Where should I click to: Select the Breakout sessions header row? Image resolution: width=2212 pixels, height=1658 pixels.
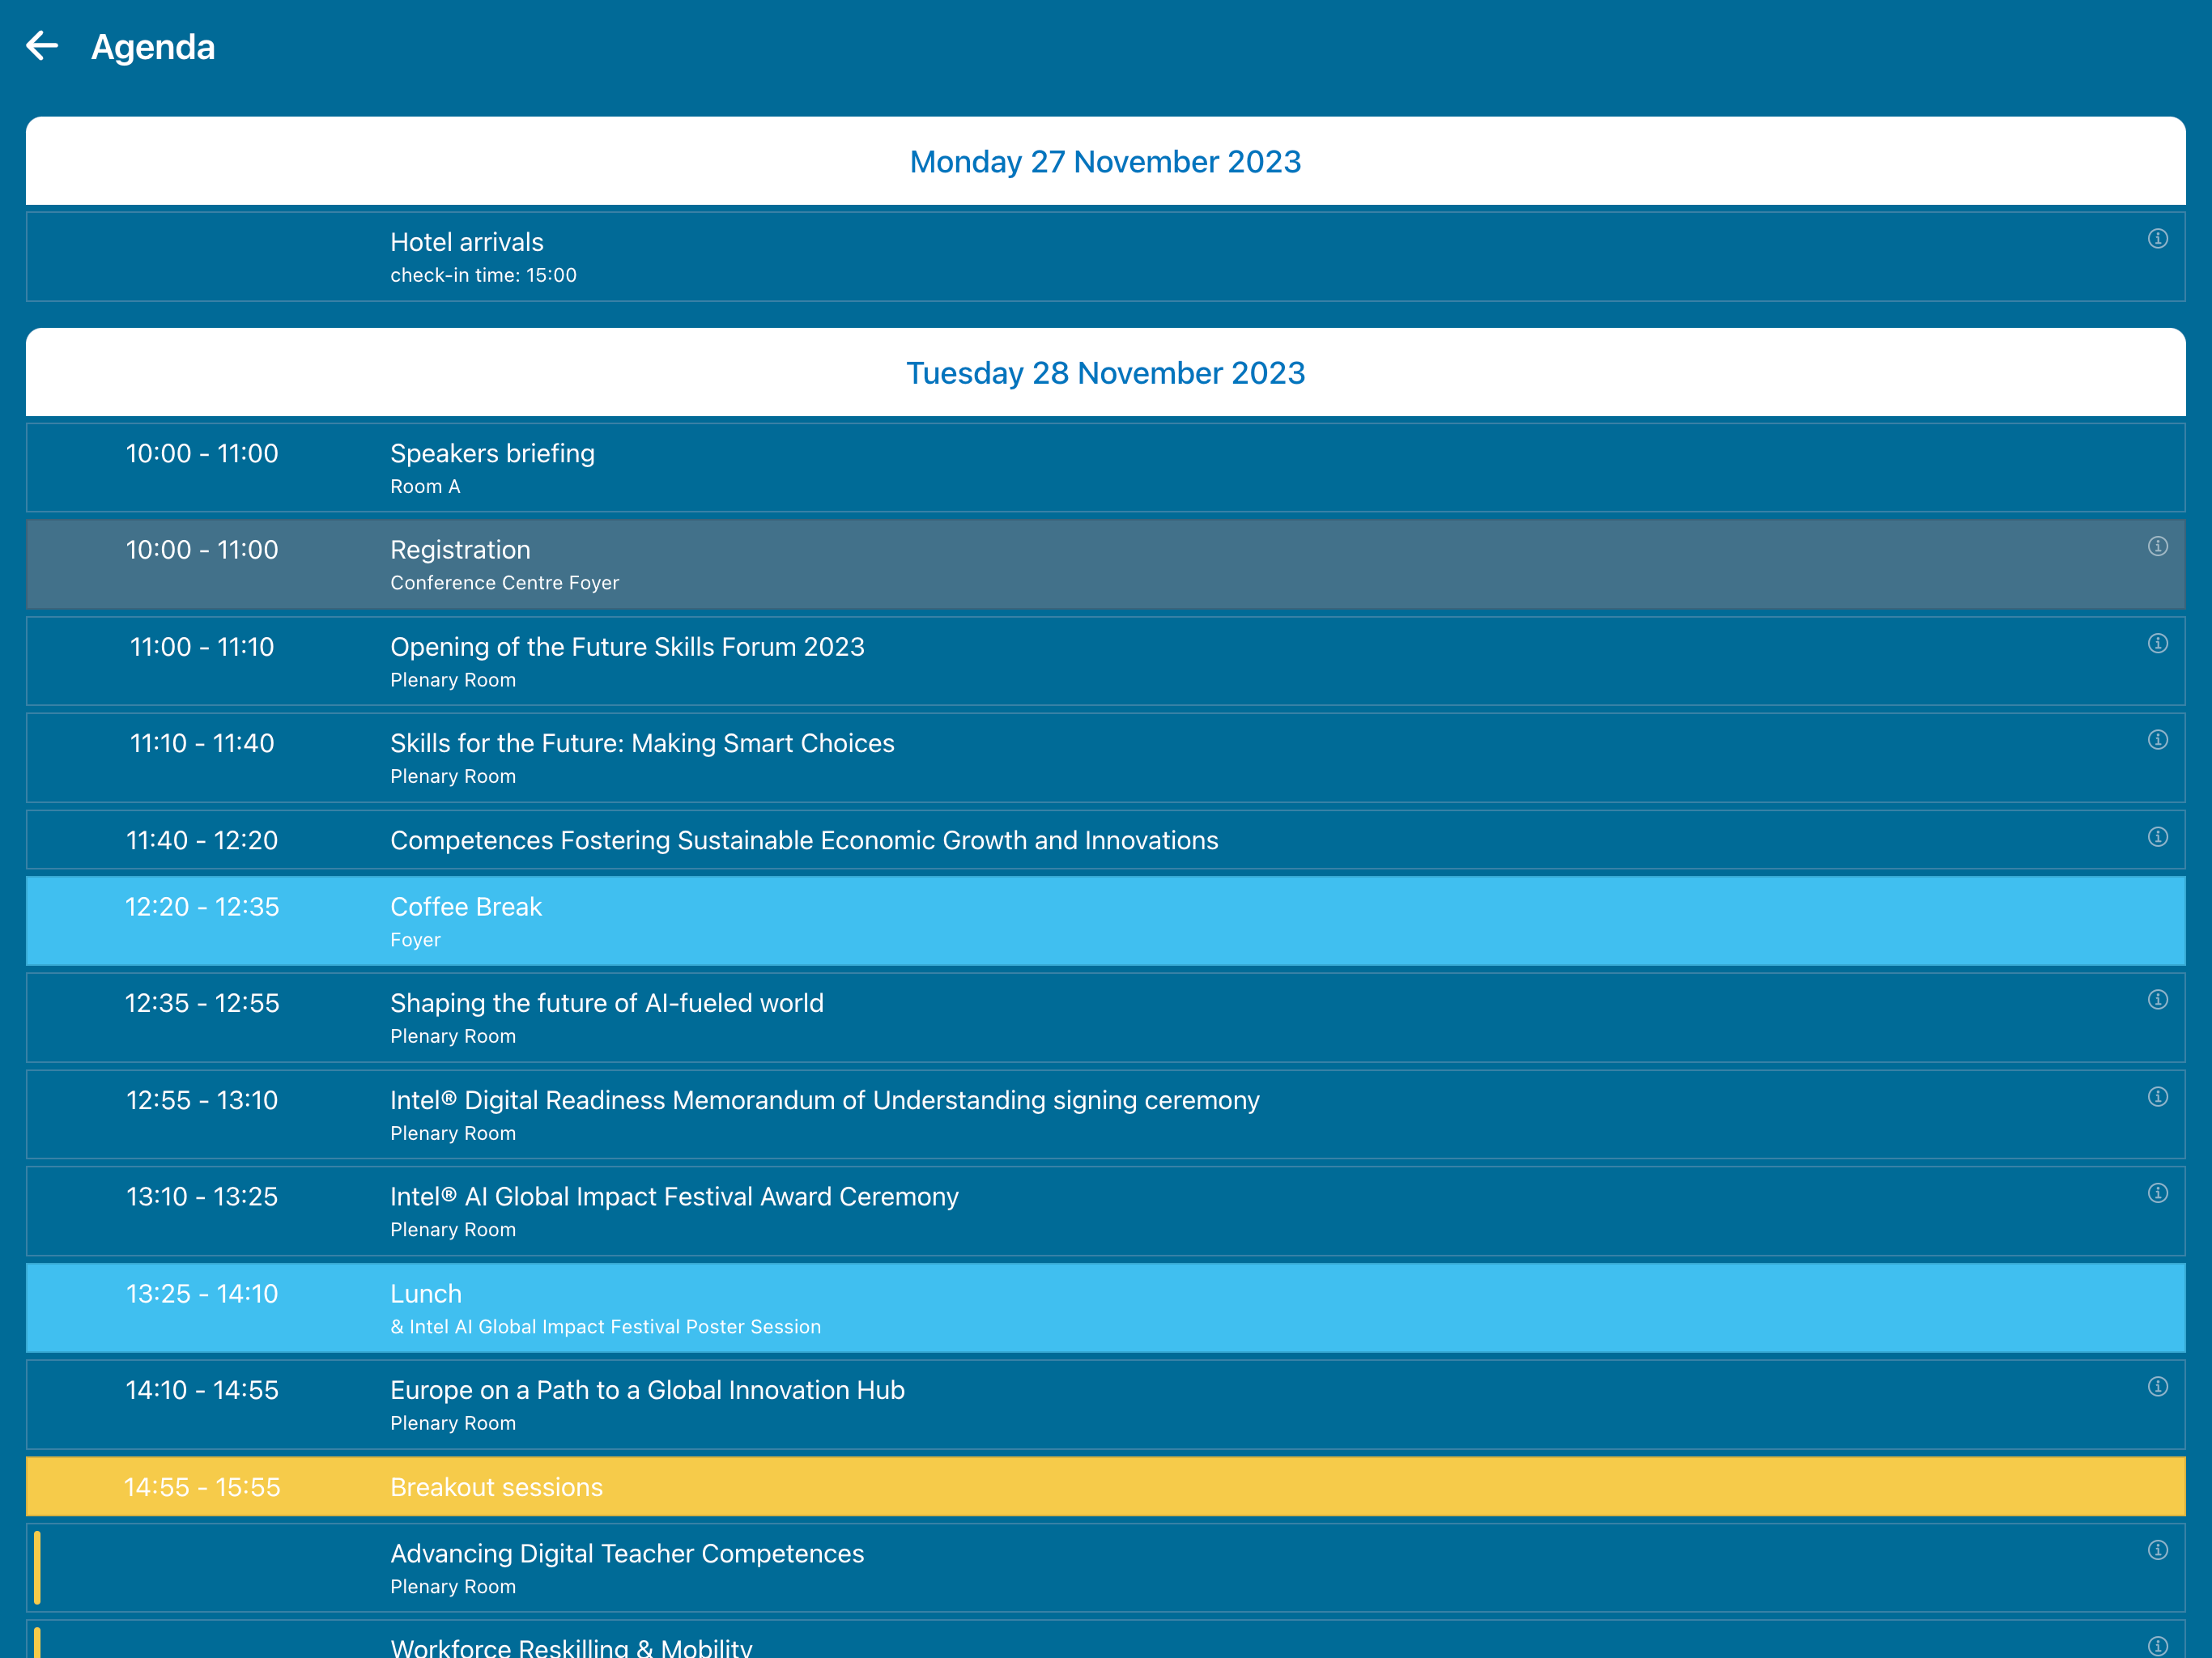[x=1105, y=1486]
